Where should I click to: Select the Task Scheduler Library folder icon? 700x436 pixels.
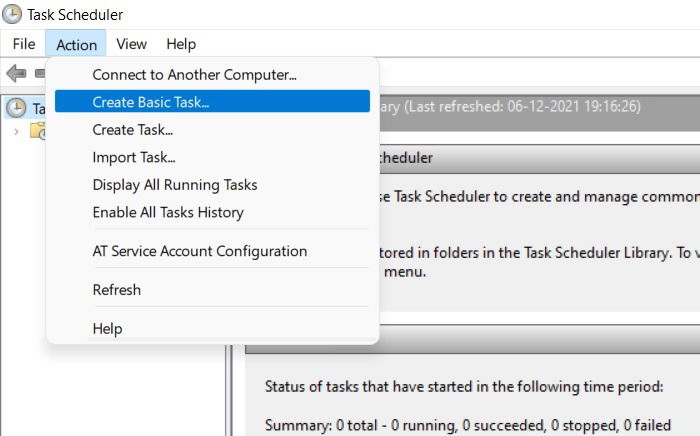pyautogui.click(x=38, y=131)
